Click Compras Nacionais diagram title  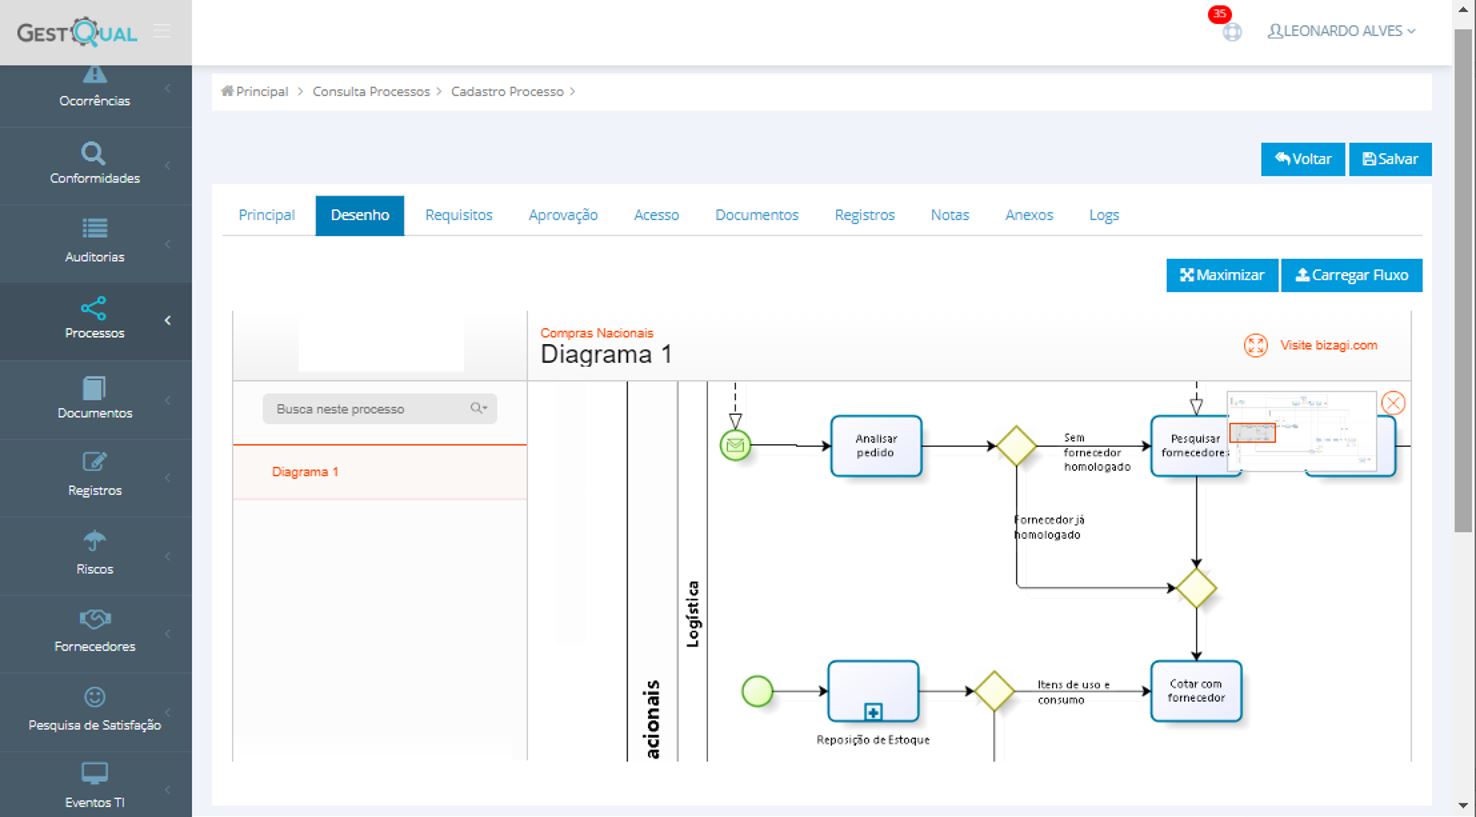[597, 333]
